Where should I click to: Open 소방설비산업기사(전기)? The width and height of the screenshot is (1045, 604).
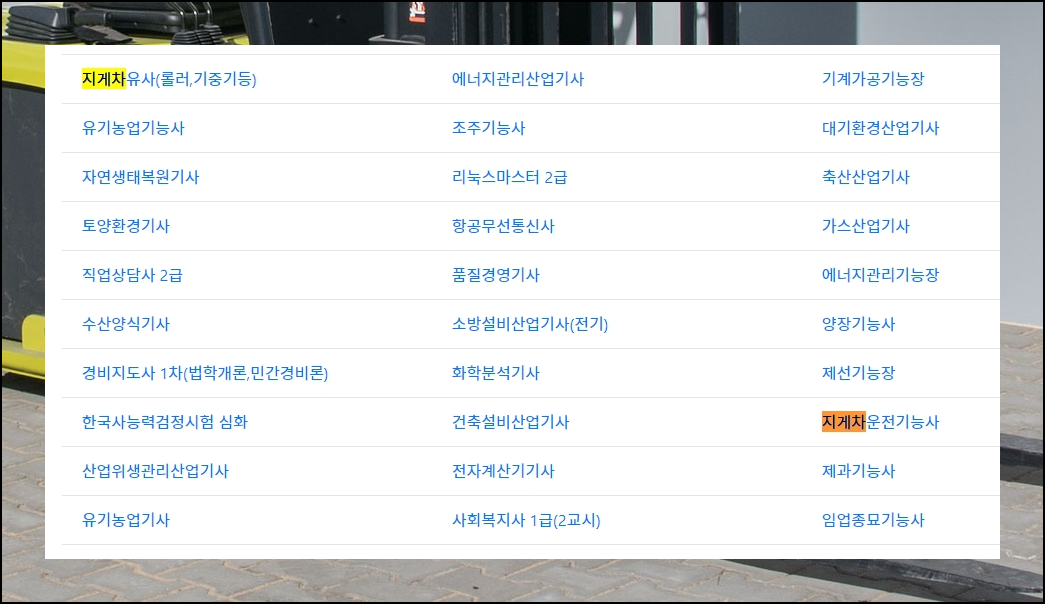click(x=530, y=324)
